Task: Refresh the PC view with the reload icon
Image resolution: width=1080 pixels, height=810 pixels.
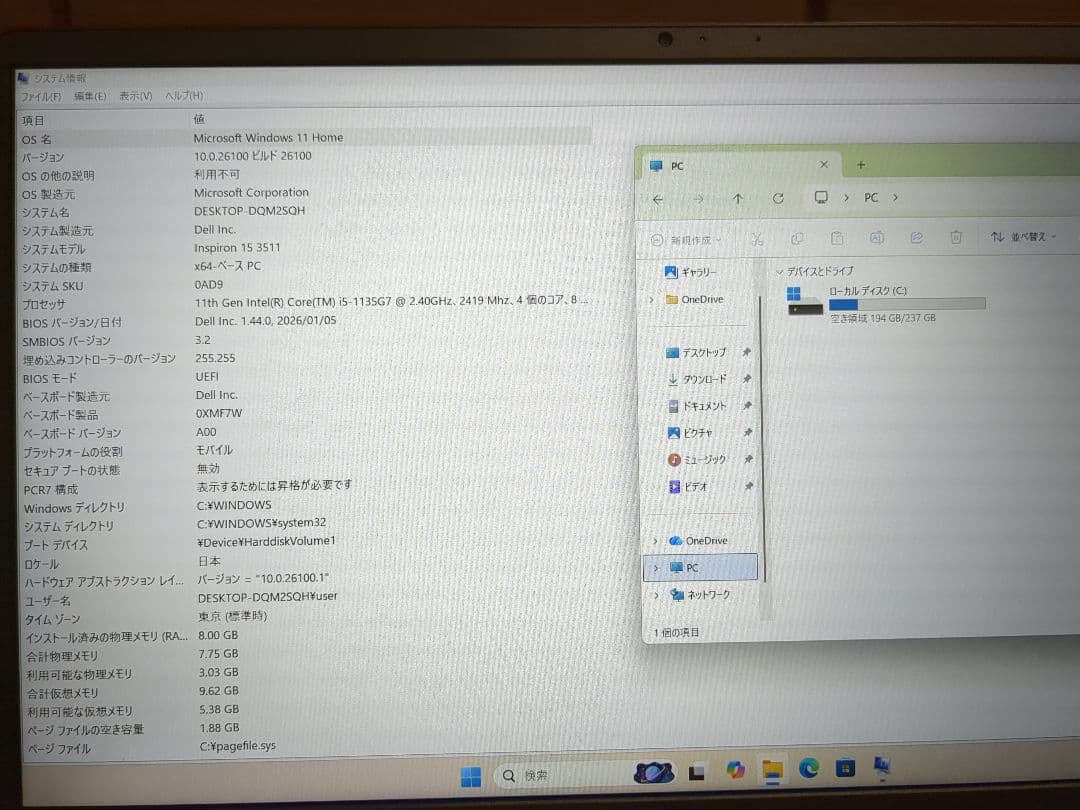Action: (x=778, y=198)
